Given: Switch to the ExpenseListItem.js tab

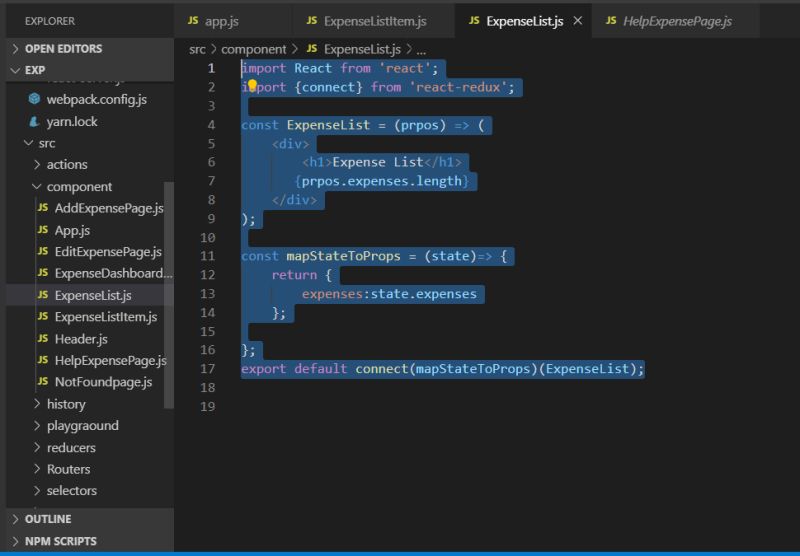Looking at the screenshot, I should 373,21.
